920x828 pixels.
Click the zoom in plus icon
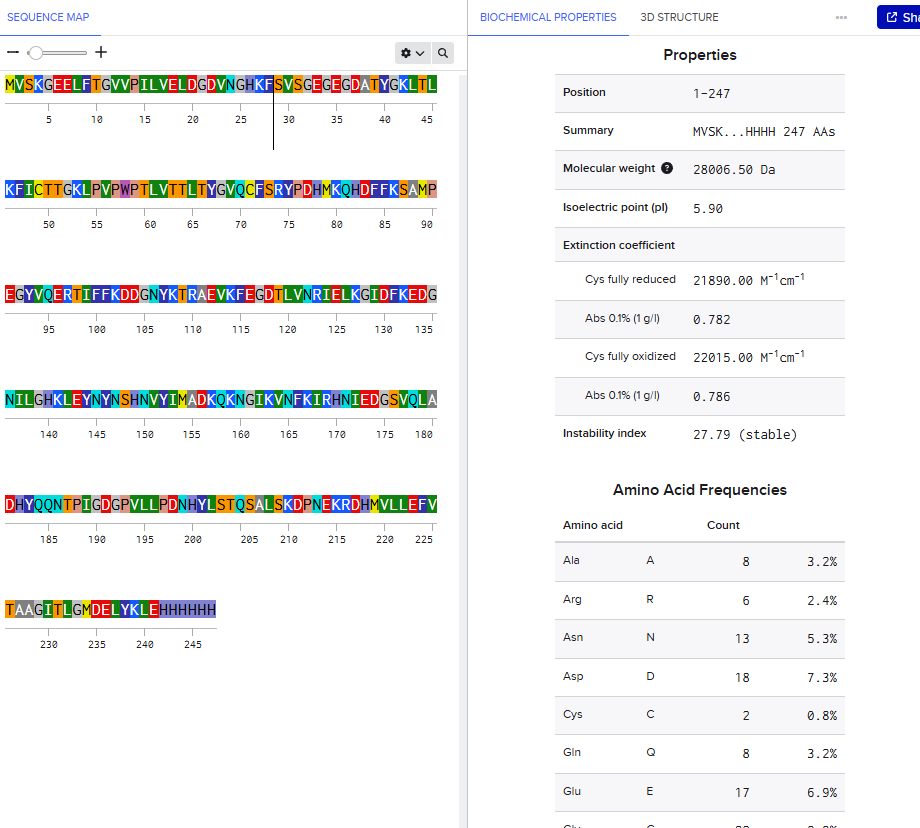pos(101,53)
